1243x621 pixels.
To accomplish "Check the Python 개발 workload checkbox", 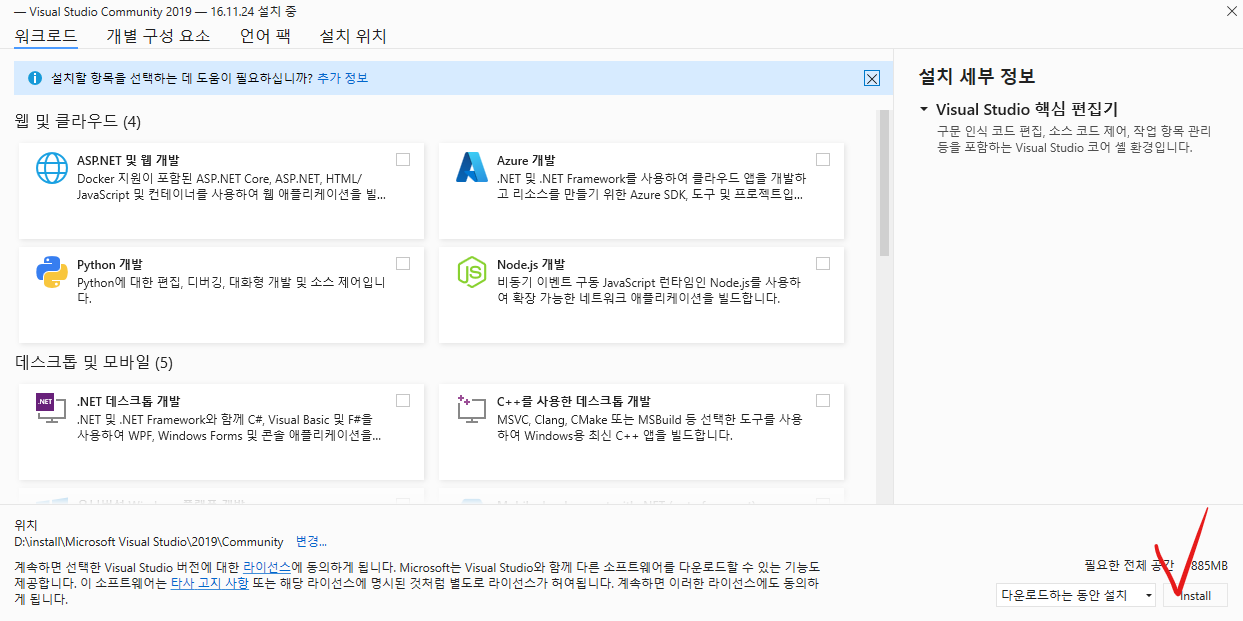I will click(403, 264).
